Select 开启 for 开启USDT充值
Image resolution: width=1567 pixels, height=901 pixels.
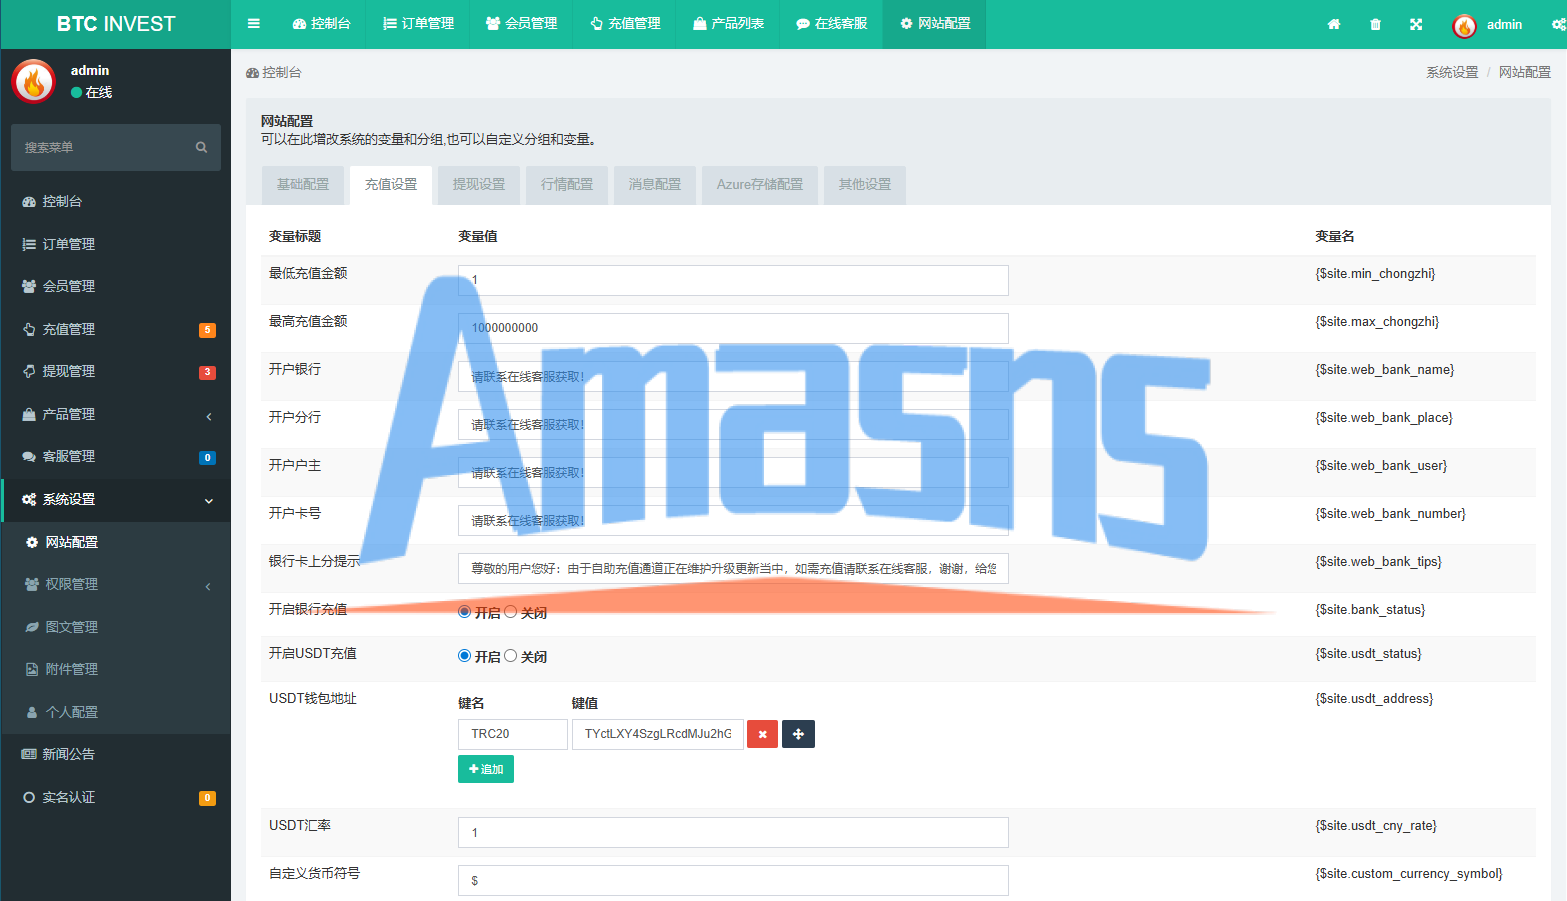coord(464,656)
